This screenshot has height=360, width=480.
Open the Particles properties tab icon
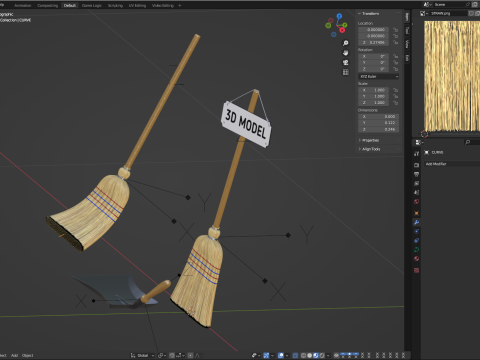click(416, 231)
